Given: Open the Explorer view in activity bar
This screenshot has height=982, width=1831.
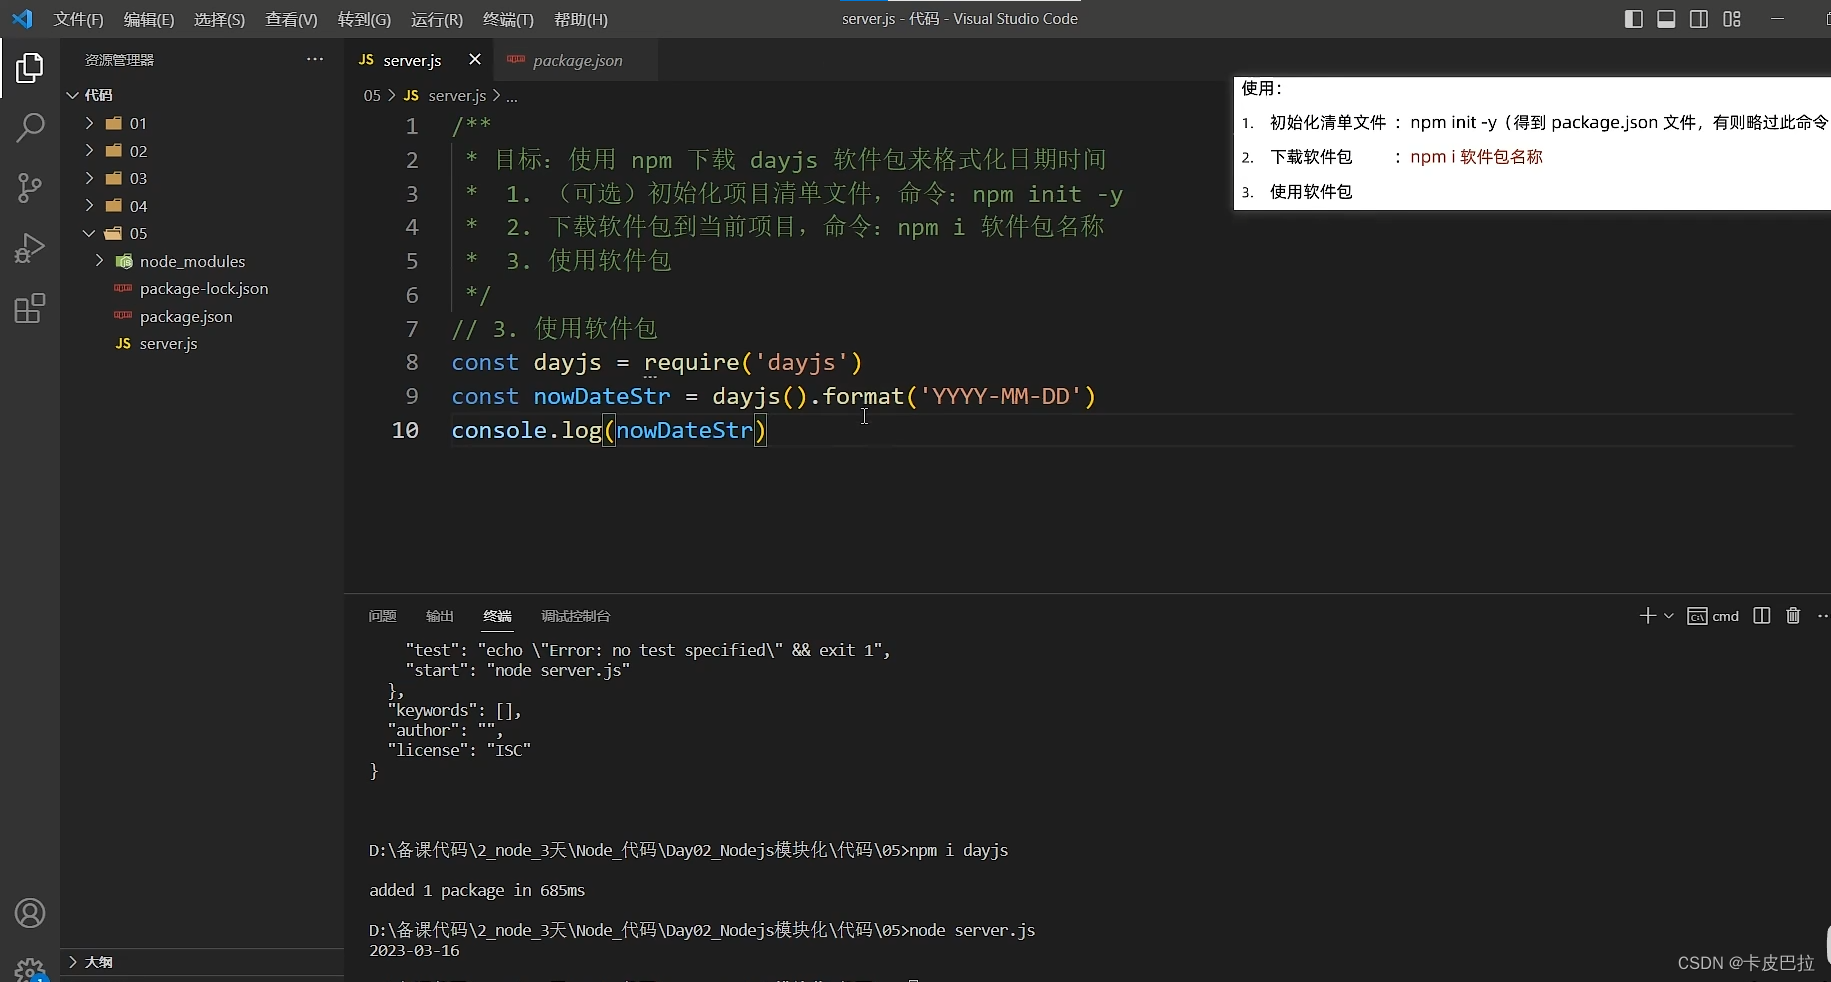Looking at the screenshot, I should pos(30,68).
